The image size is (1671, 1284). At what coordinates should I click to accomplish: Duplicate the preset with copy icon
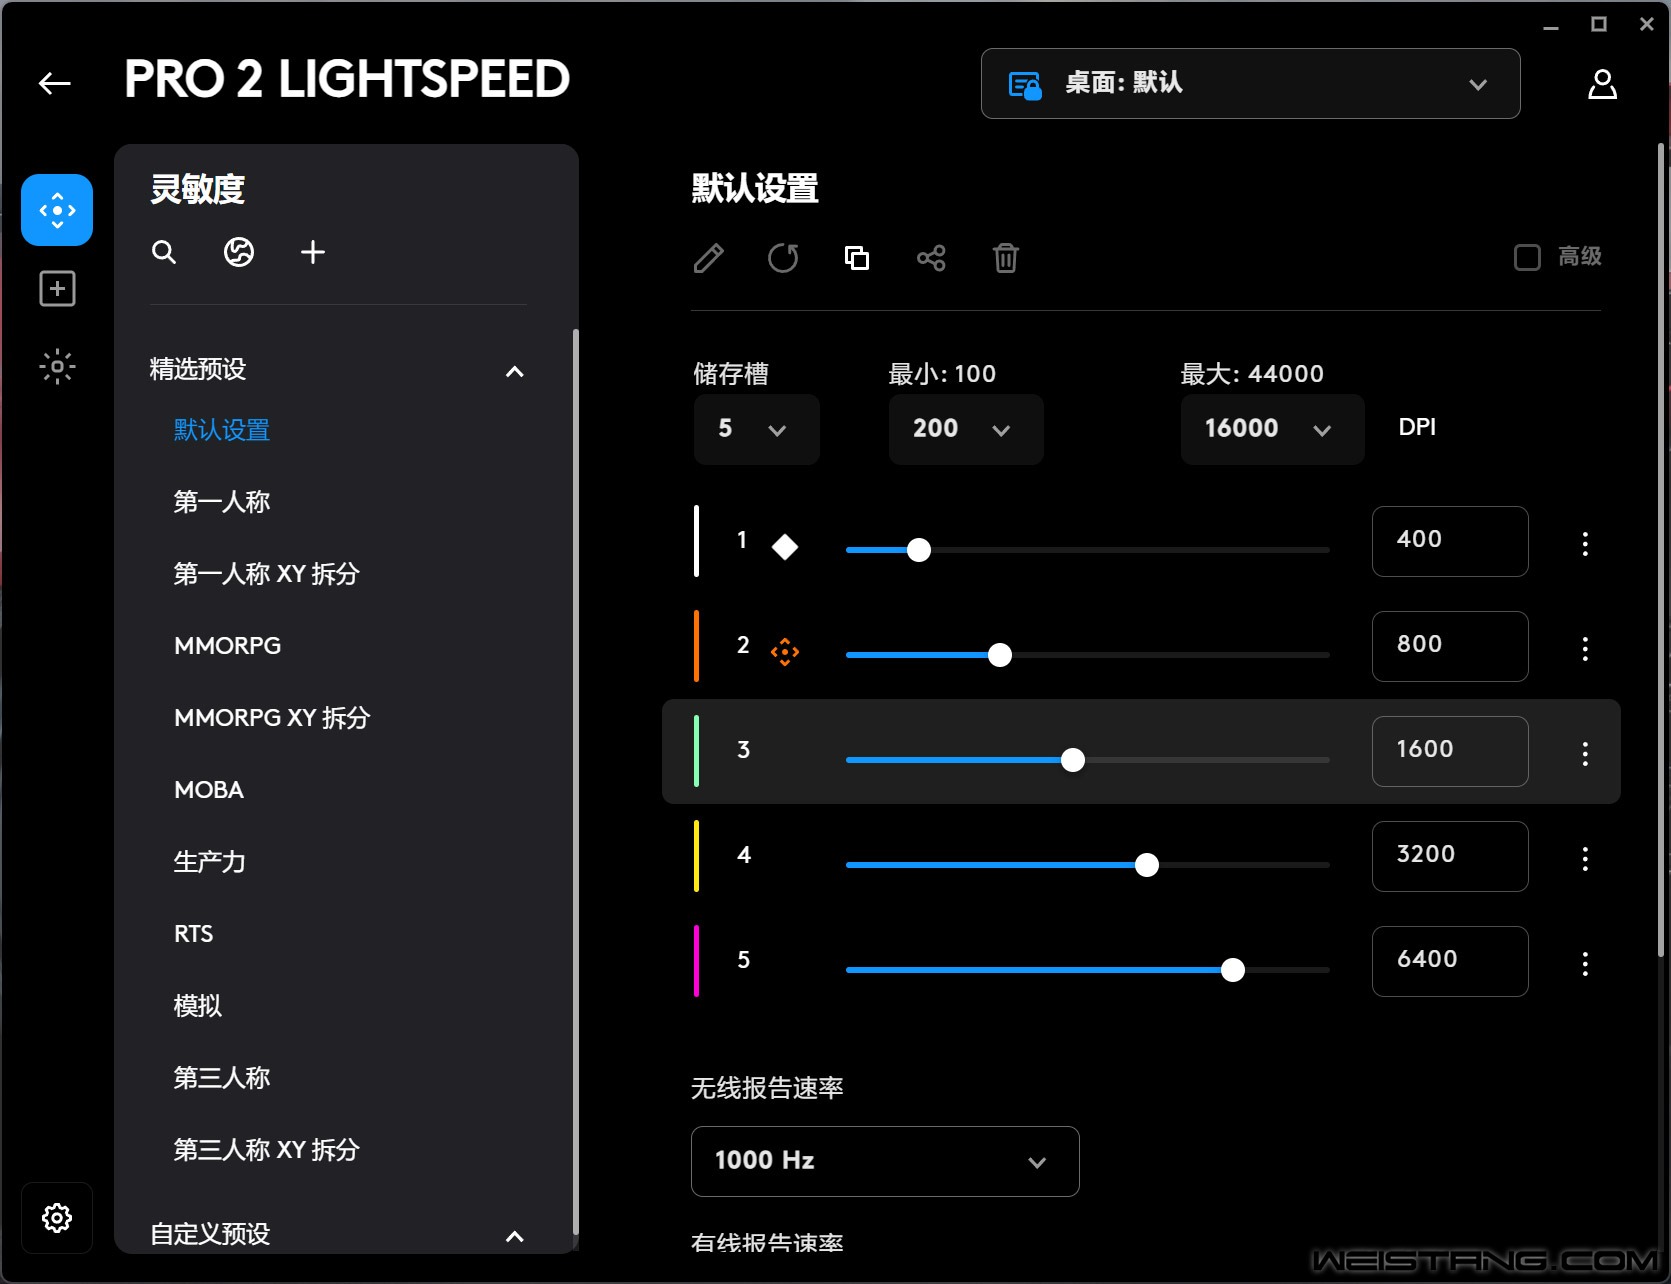click(x=857, y=258)
